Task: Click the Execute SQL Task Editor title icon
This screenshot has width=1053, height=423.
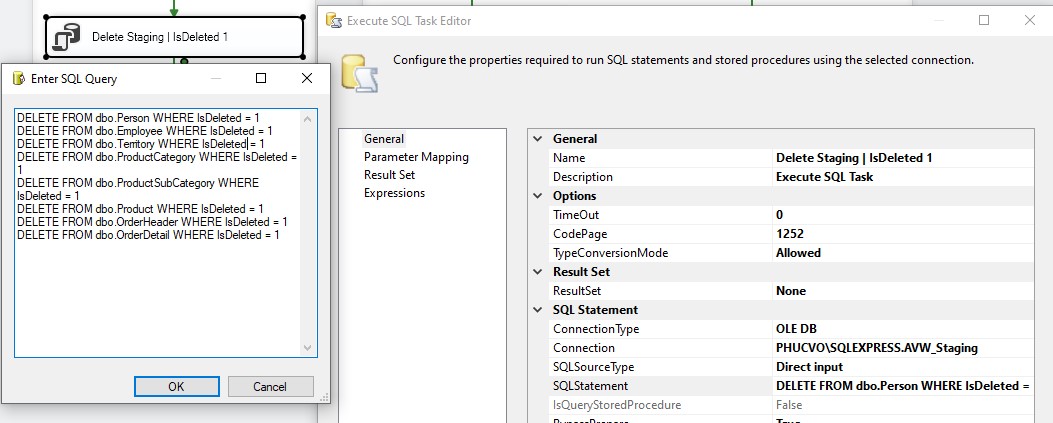Action: pyautogui.click(x=334, y=21)
